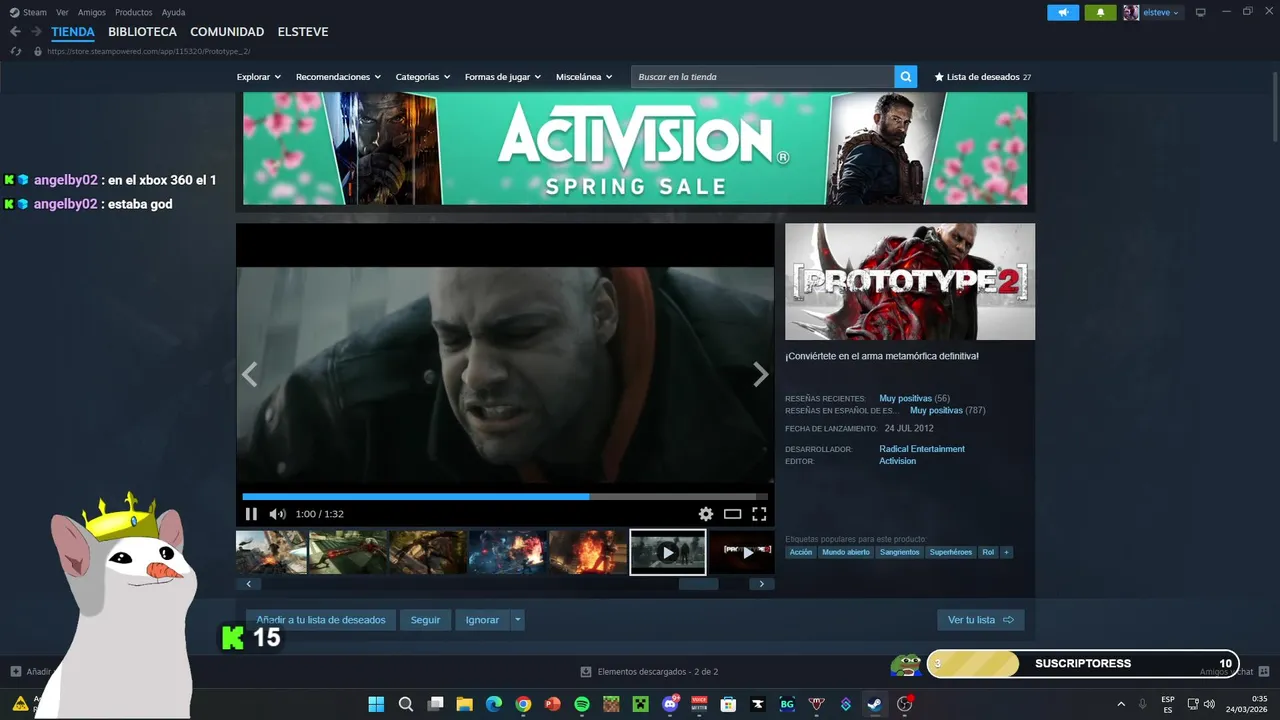Show the previous media with the left arrow
The image size is (1280, 720).
(x=250, y=375)
